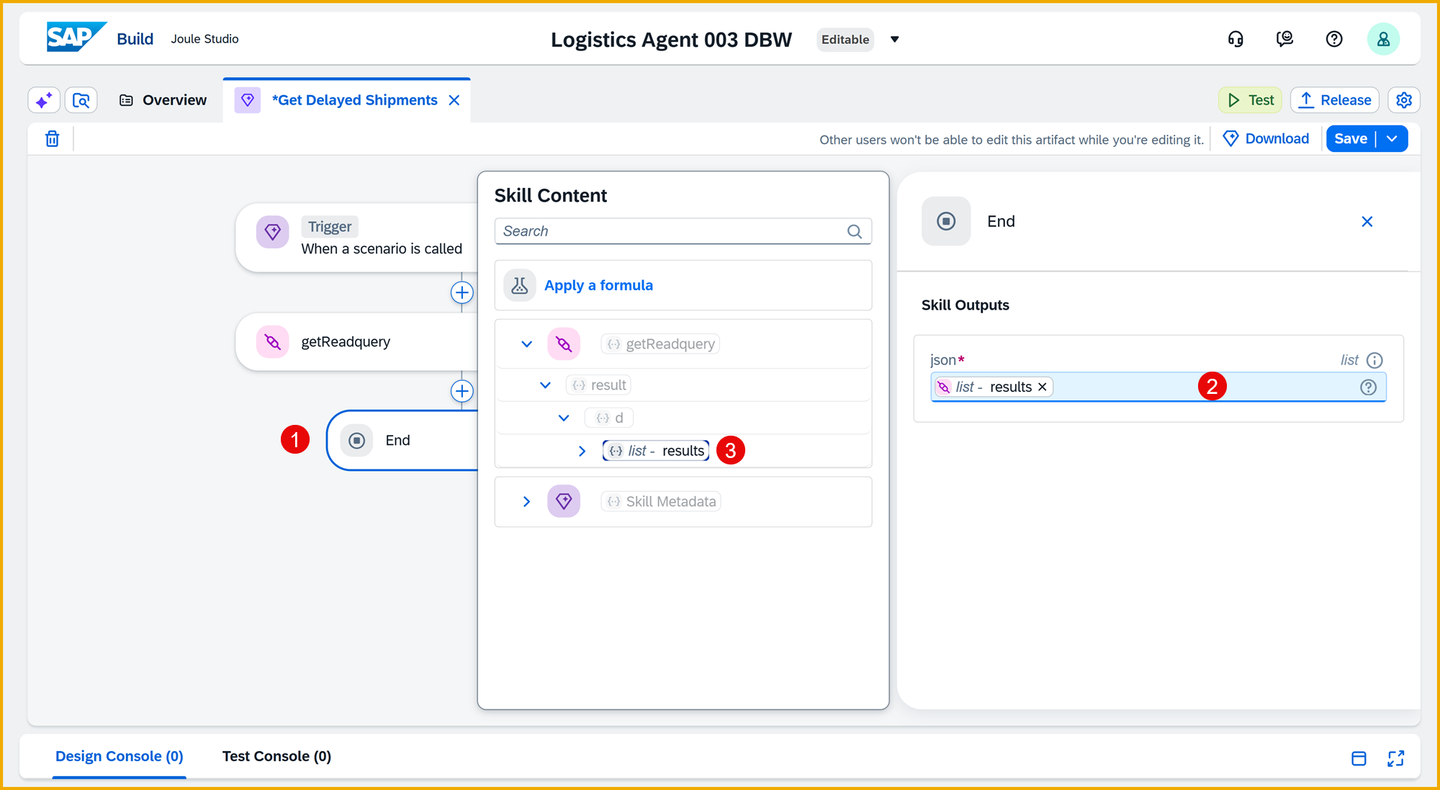Switch to the Overview tab
The width and height of the screenshot is (1440, 790).
(x=163, y=100)
